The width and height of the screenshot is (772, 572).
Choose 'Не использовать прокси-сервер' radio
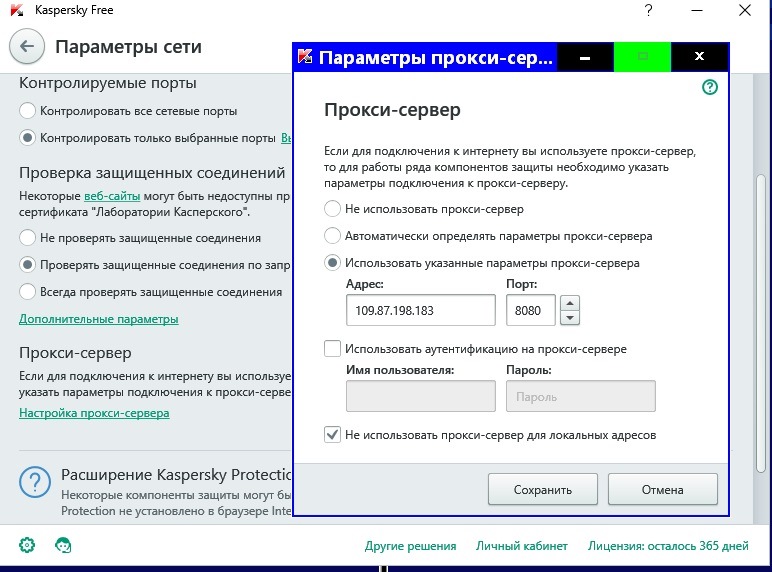[x=332, y=209]
